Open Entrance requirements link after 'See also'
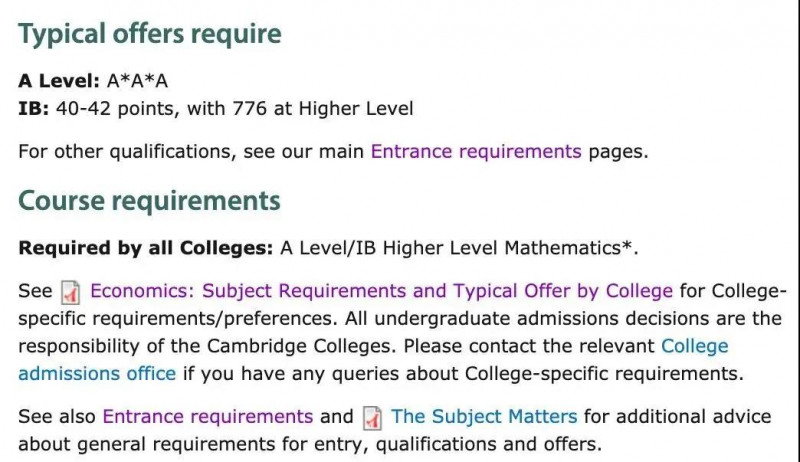This screenshot has width=800, height=462. (208, 416)
